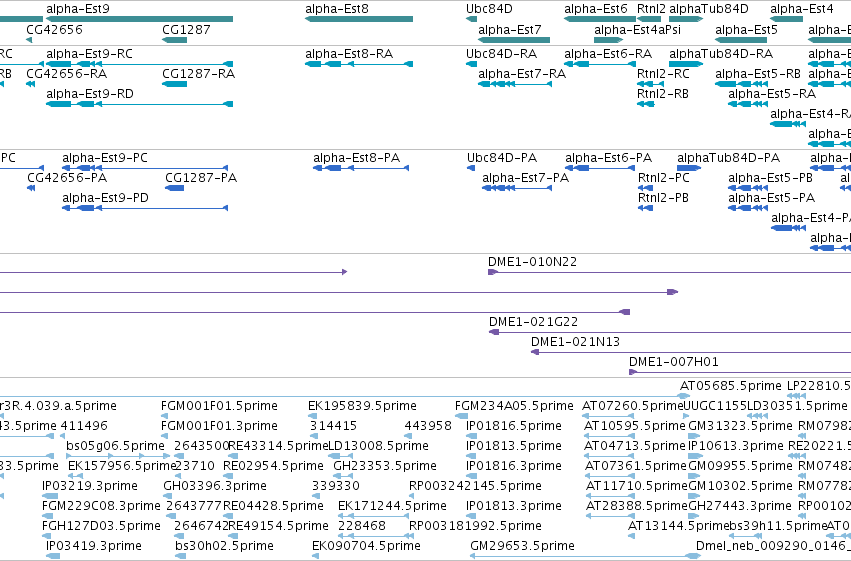Image resolution: width=851 pixels, height=561 pixels.
Task: Select the alphaTub84D gene label
Action: (709, 9)
